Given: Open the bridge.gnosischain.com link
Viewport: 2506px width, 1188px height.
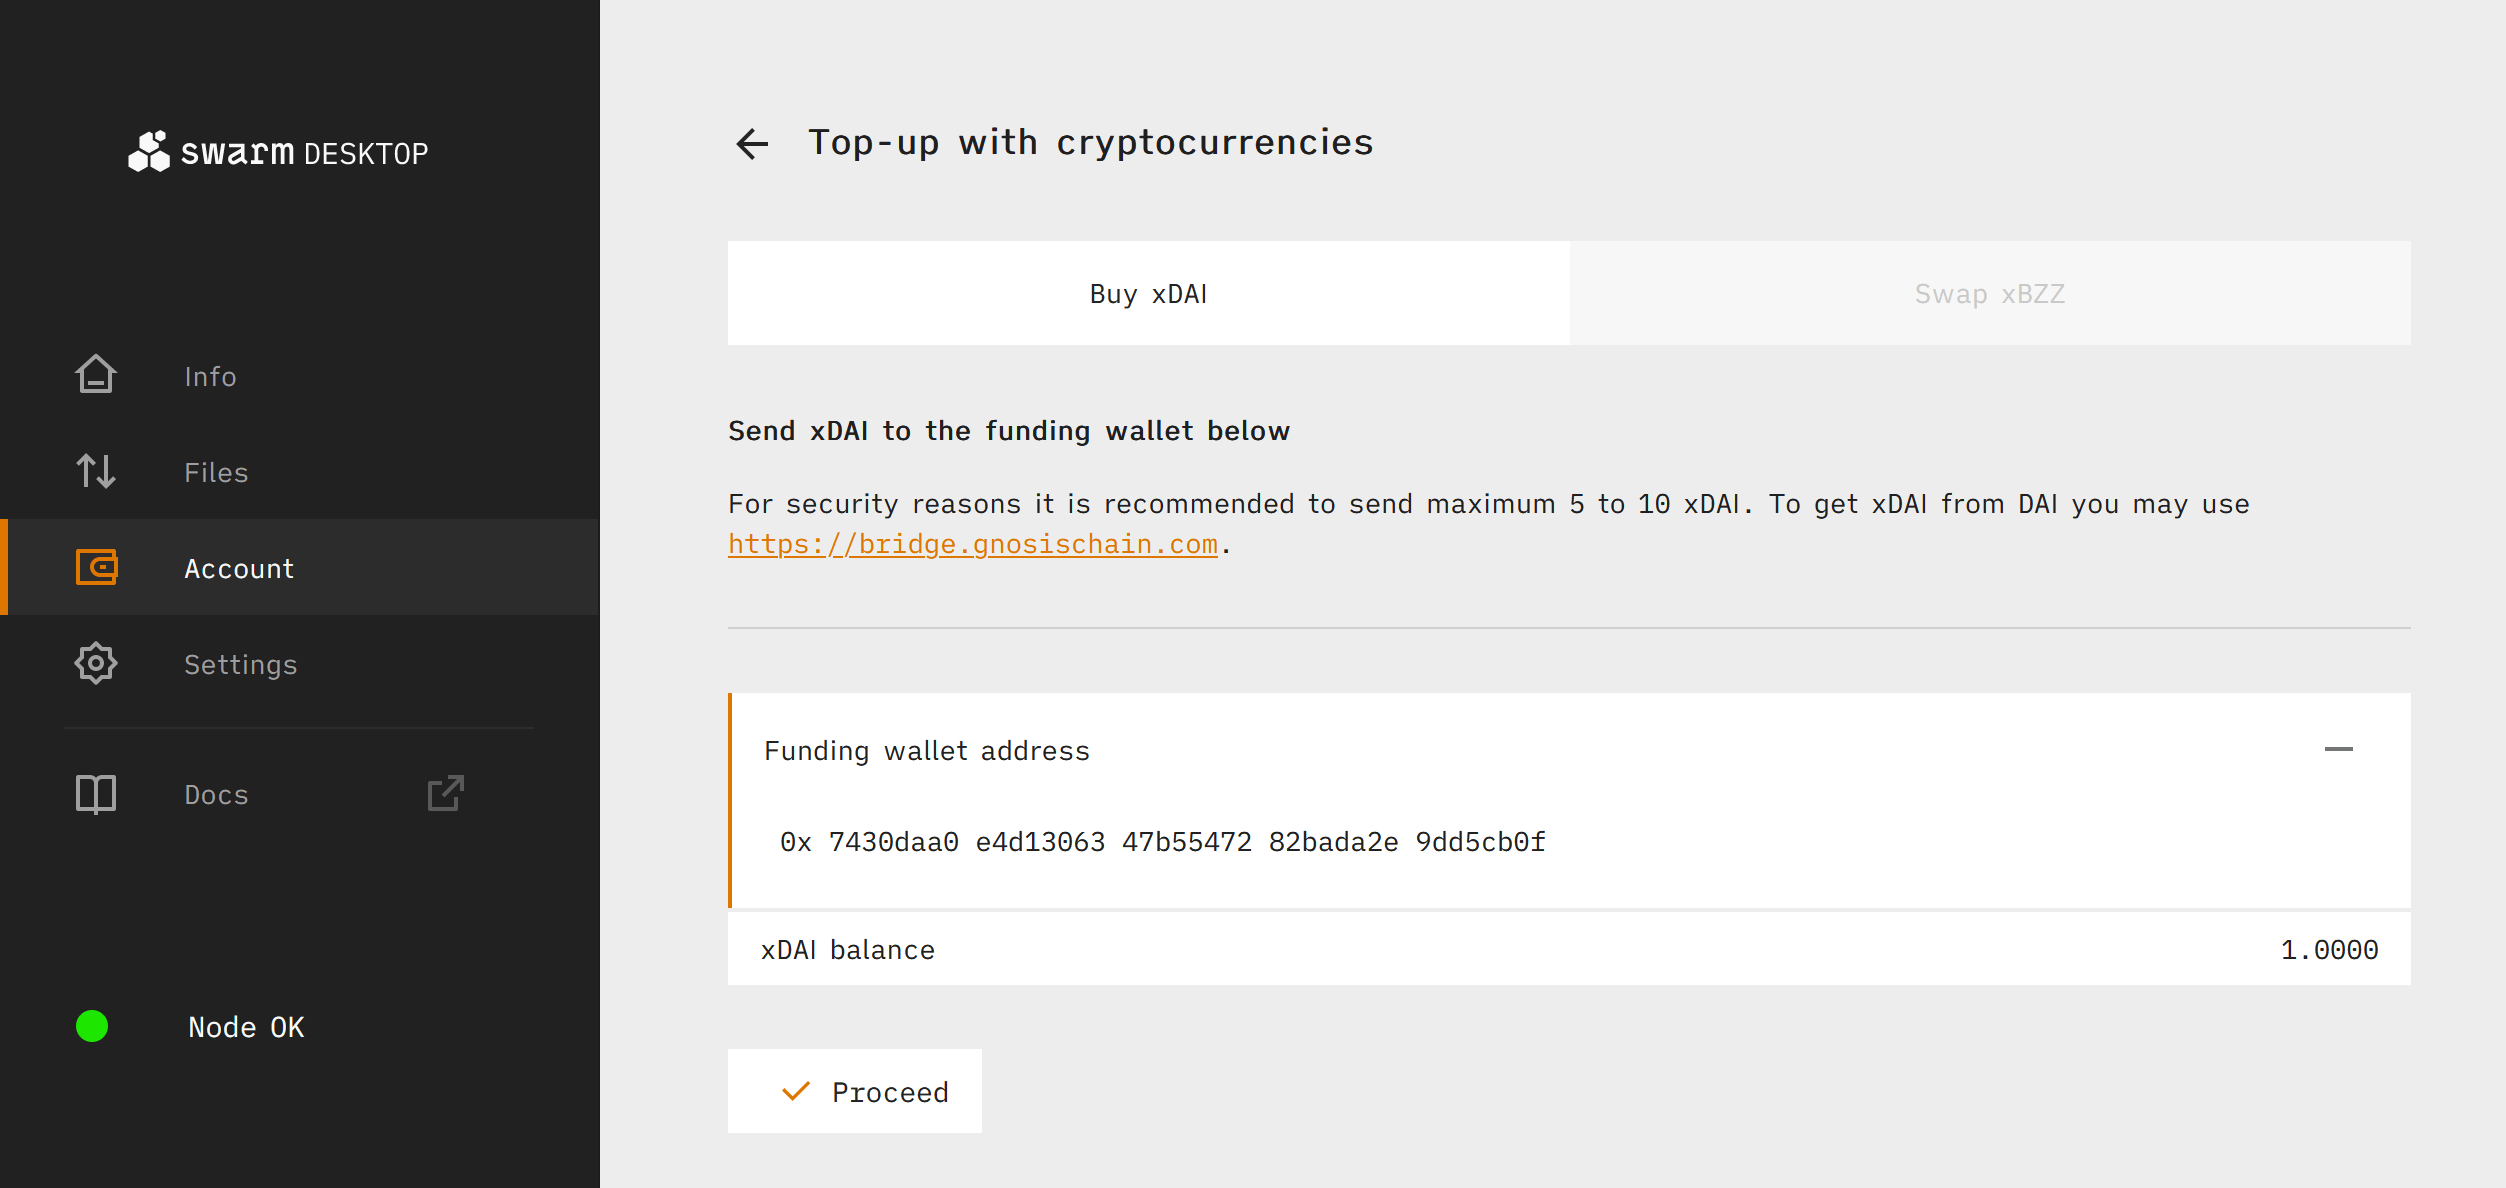Looking at the screenshot, I should 972,545.
